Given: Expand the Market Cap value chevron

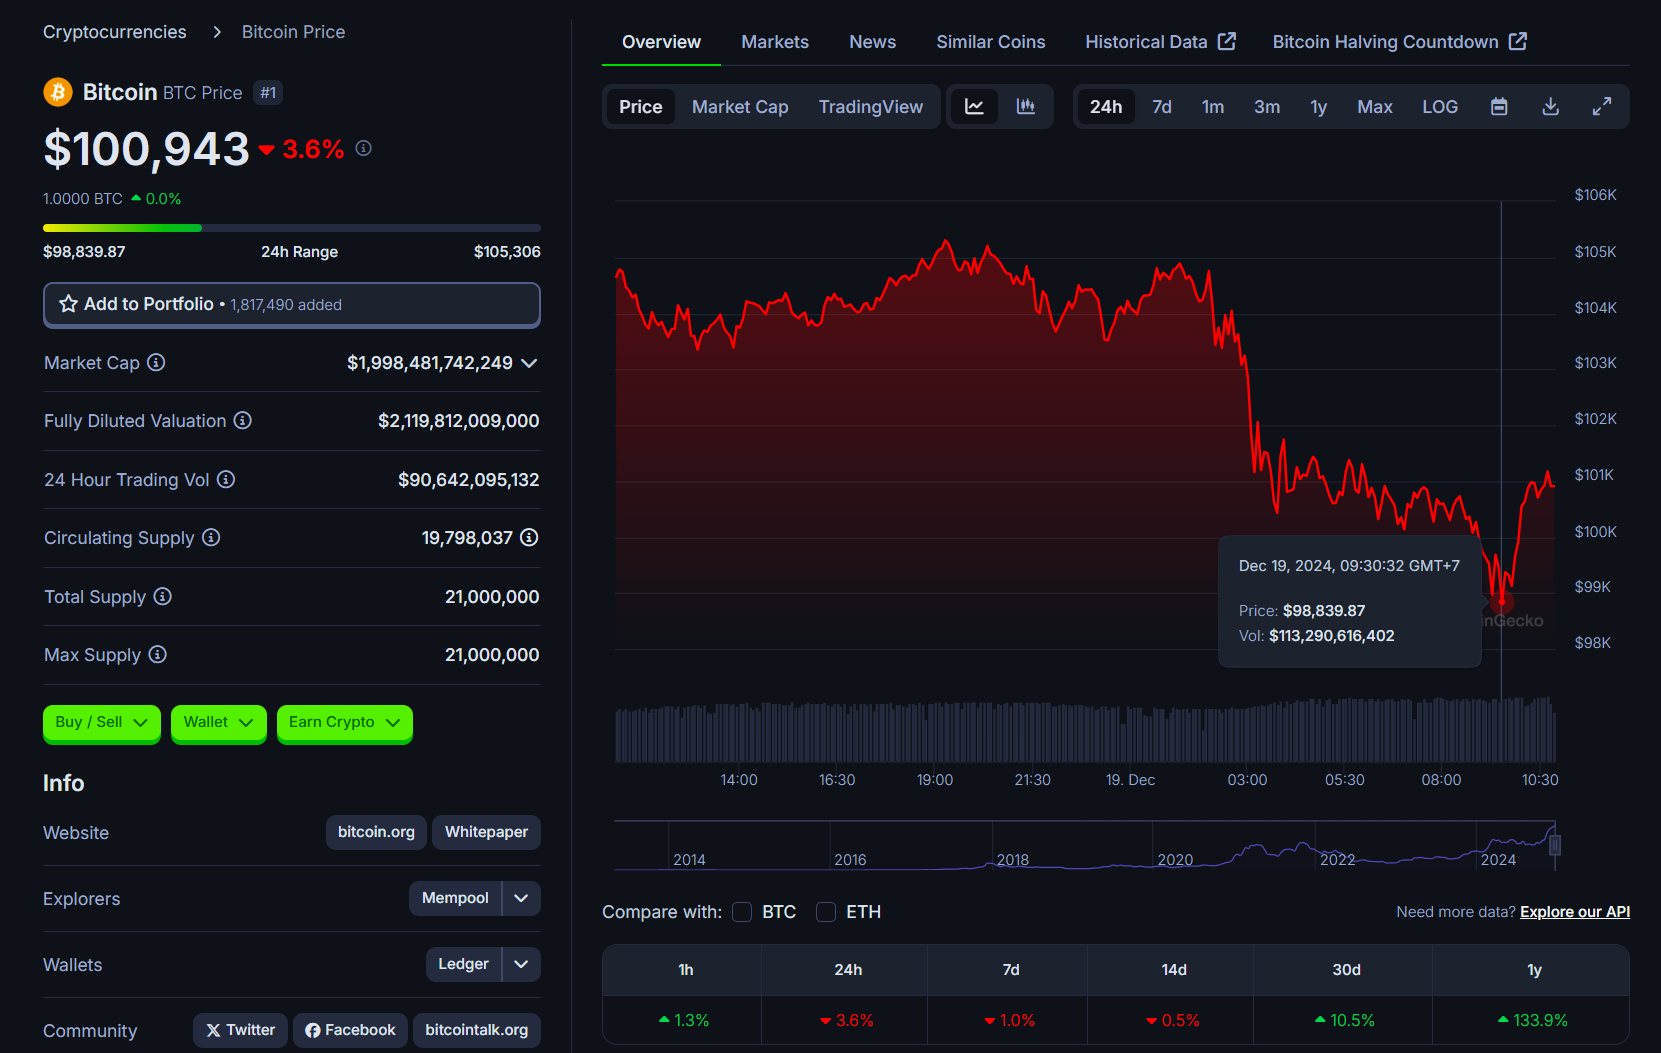Looking at the screenshot, I should click(x=529, y=363).
